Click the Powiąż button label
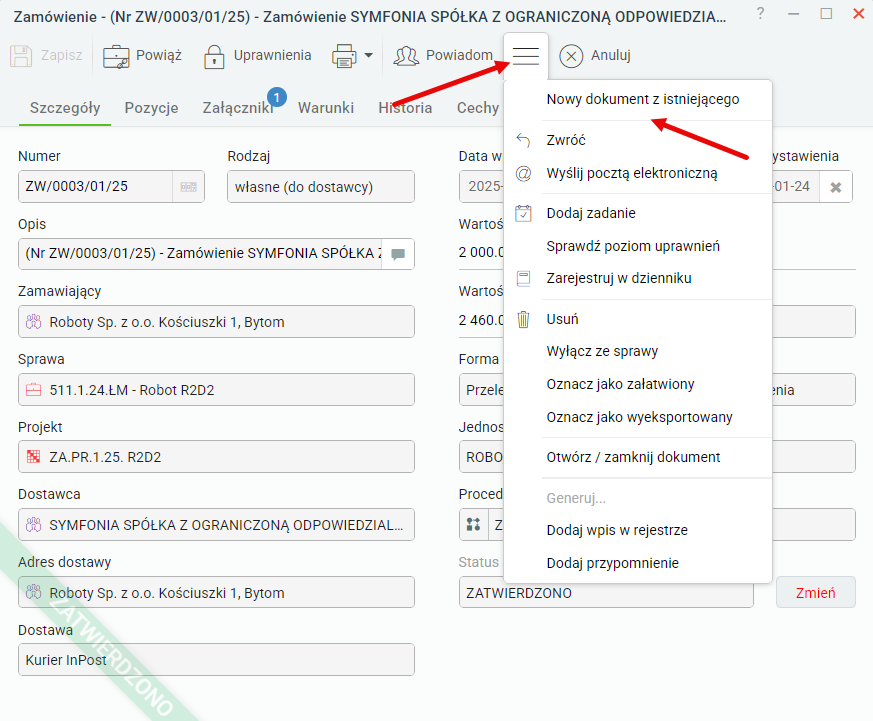Image resolution: width=873 pixels, height=721 pixels. click(x=159, y=55)
